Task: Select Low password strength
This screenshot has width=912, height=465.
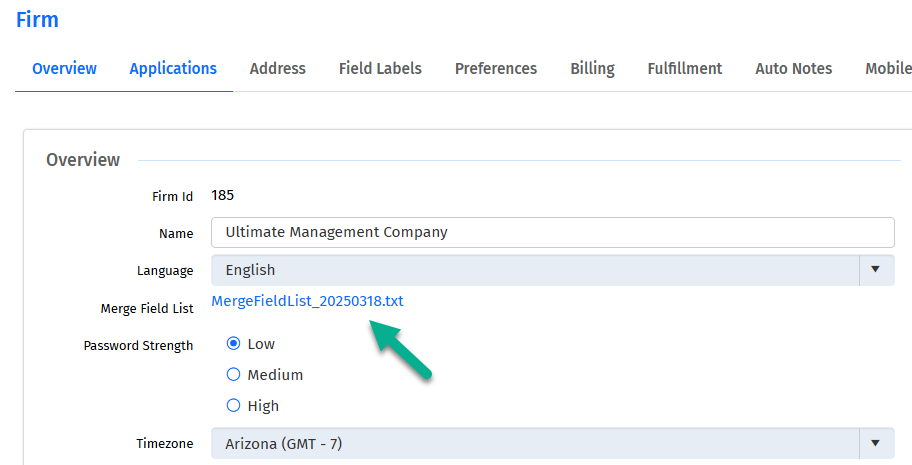Action: [233, 343]
